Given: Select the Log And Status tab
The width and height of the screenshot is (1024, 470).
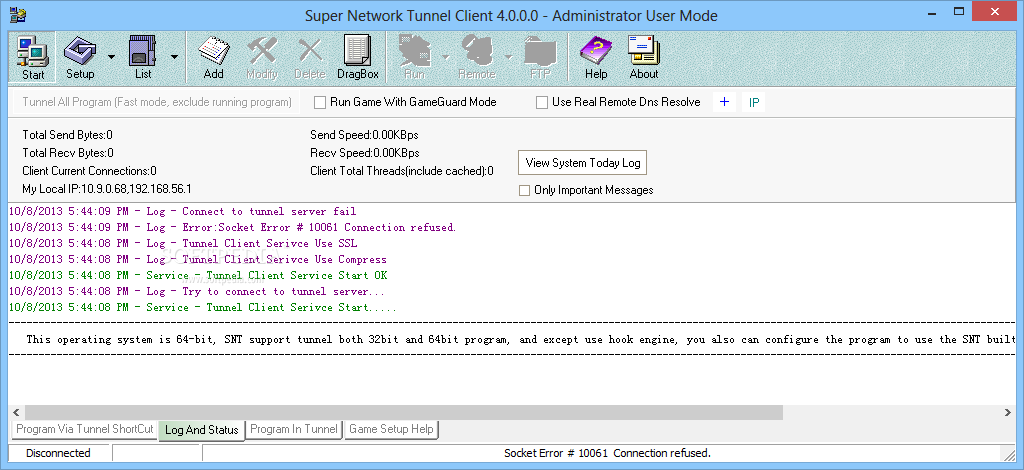Looking at the screenshot, I should (202, 430).
